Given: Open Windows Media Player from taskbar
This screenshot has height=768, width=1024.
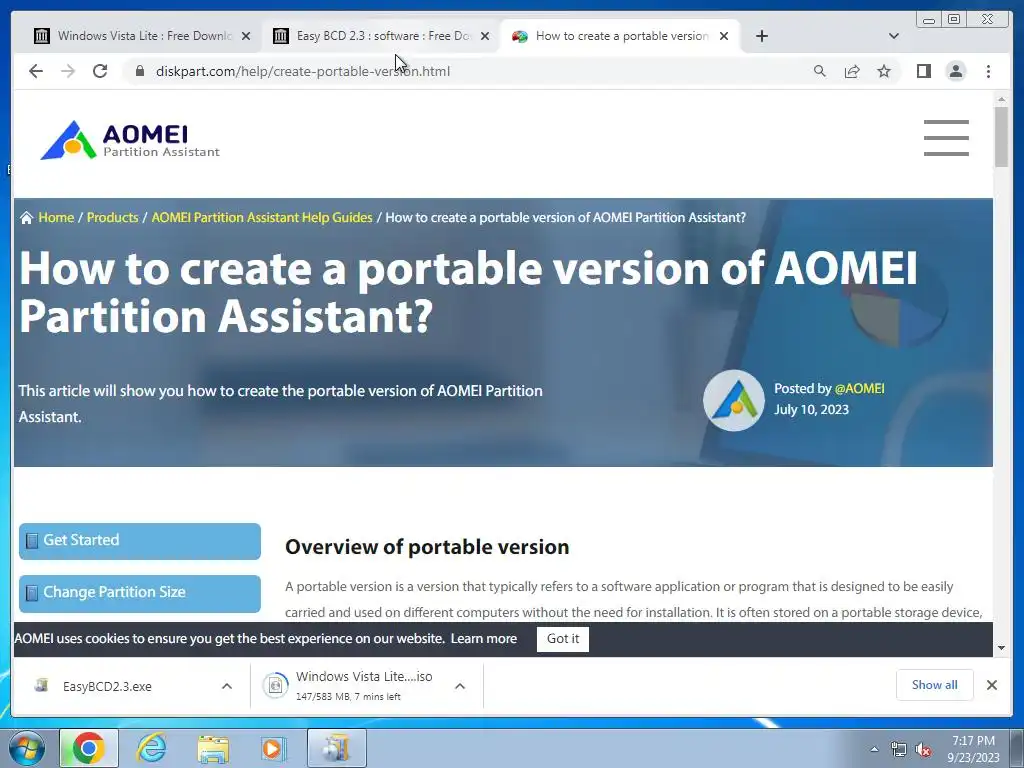Looking at the screenshot, I should pyautogui.click(x=274, y=748).
